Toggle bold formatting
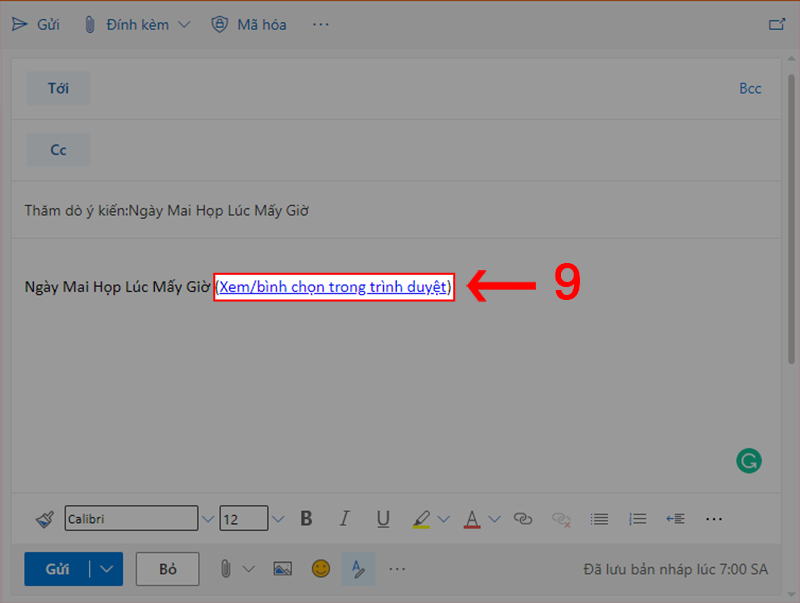Viewport: 800px width, 603px height. [306, 519]
